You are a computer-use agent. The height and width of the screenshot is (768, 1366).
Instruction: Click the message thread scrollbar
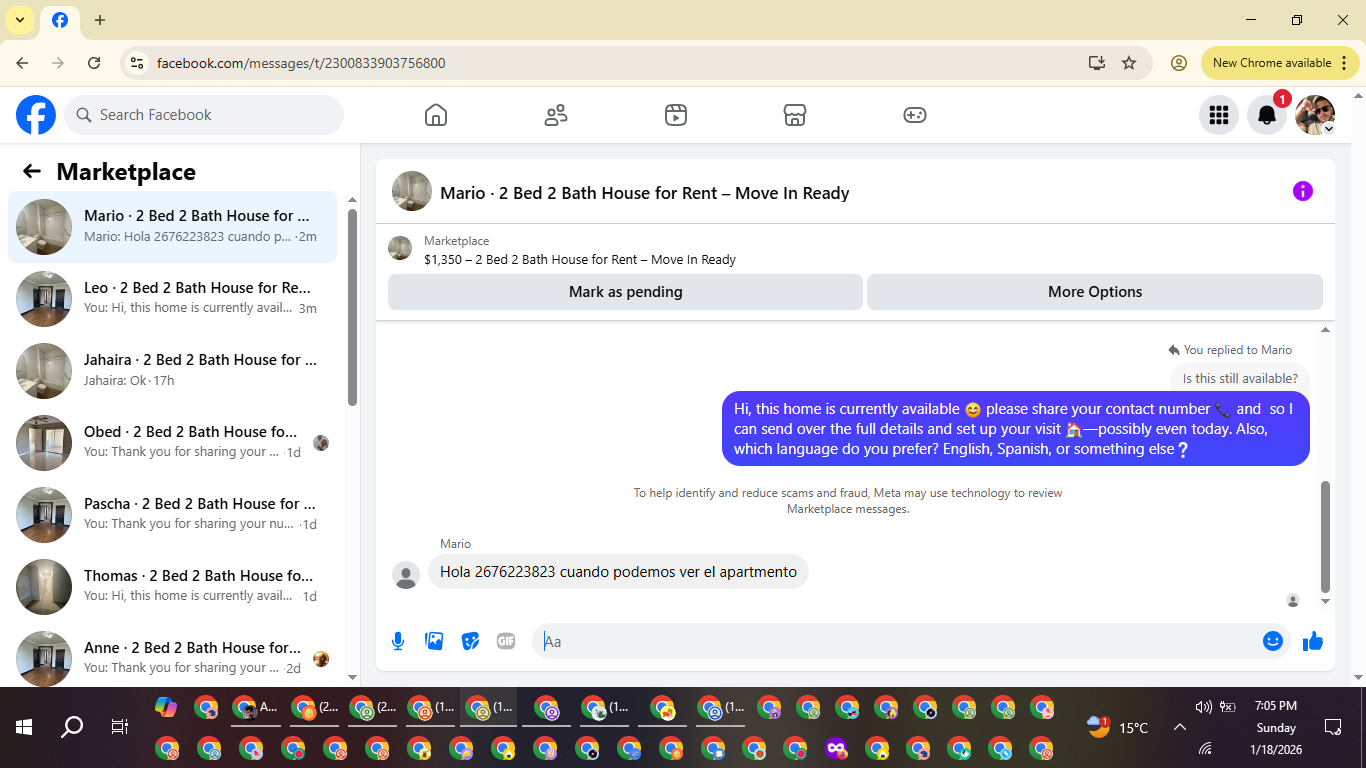coord(1326,537)
